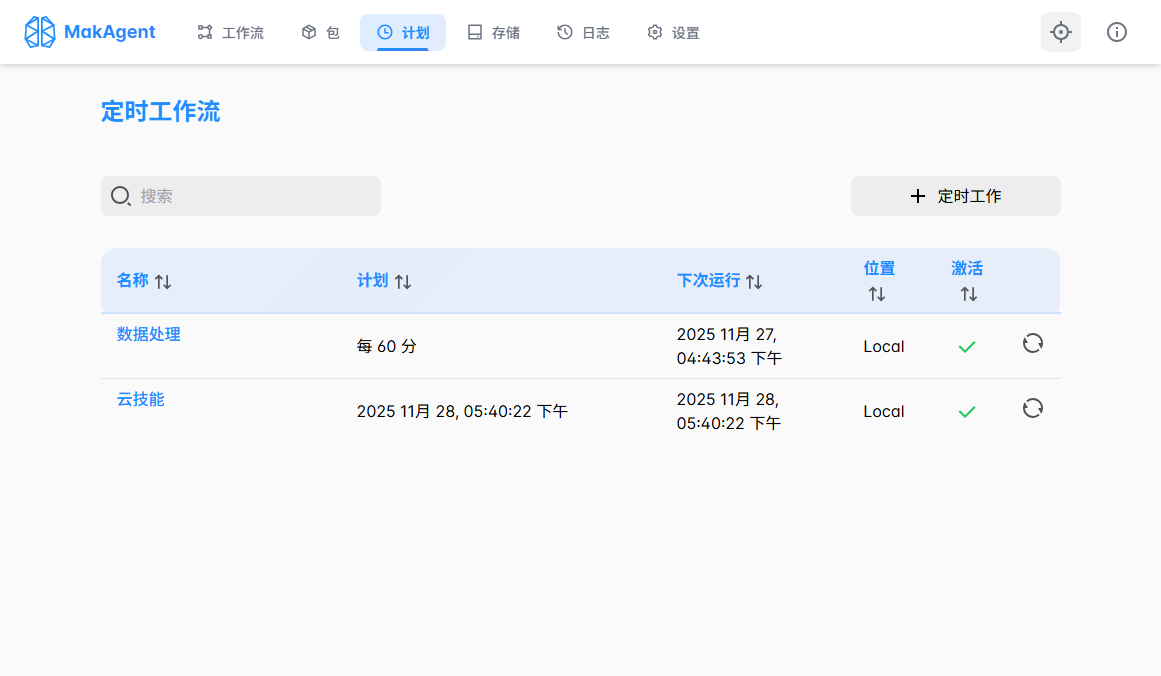Open the info circle icon
The image size is (1161, 676).
[1116, 32]
